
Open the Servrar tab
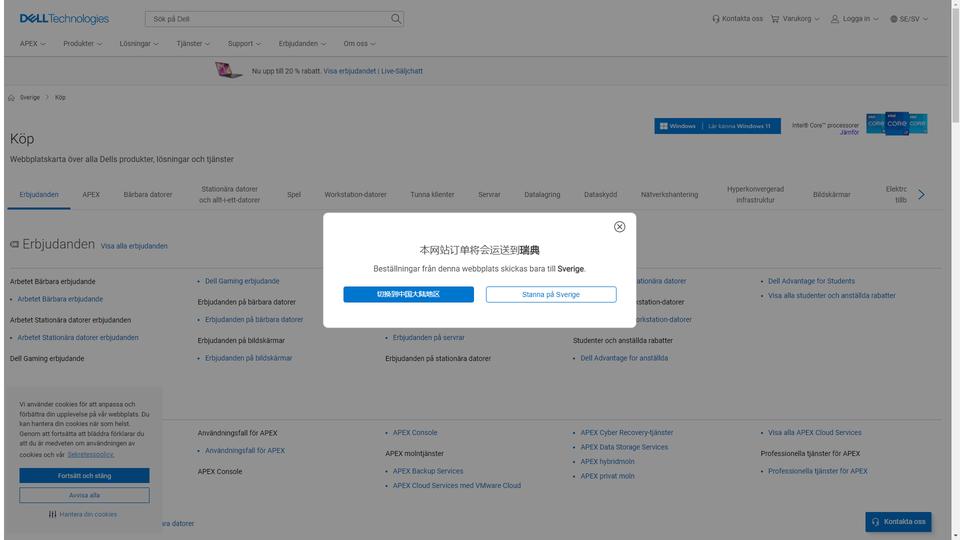point(489,195)
